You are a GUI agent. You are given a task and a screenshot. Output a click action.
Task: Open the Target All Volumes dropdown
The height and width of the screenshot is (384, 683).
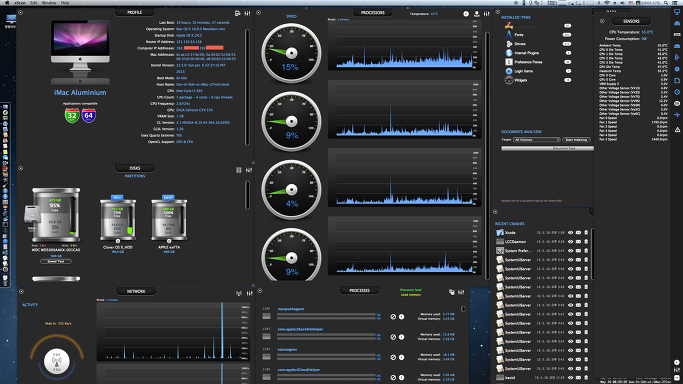click(x=537, y=140)
